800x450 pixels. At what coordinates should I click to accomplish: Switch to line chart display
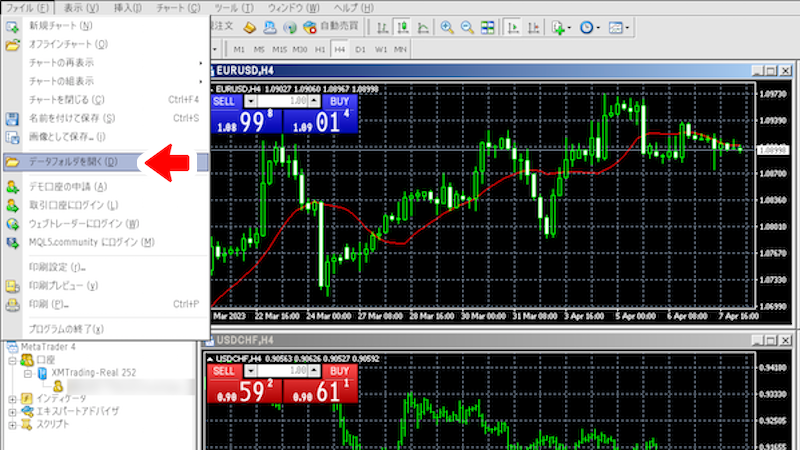(x=423, y=28)
